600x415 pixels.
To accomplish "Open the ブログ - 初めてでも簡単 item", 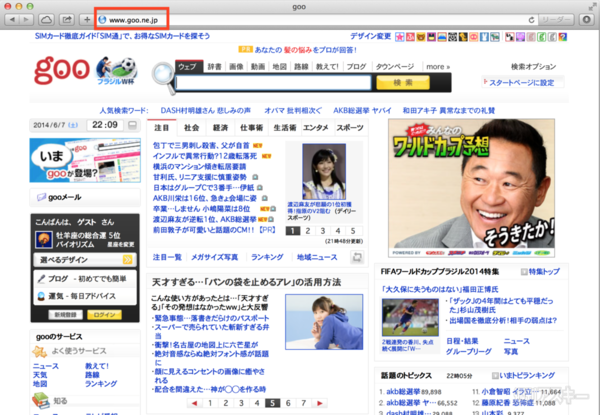I will pos(85,278).
